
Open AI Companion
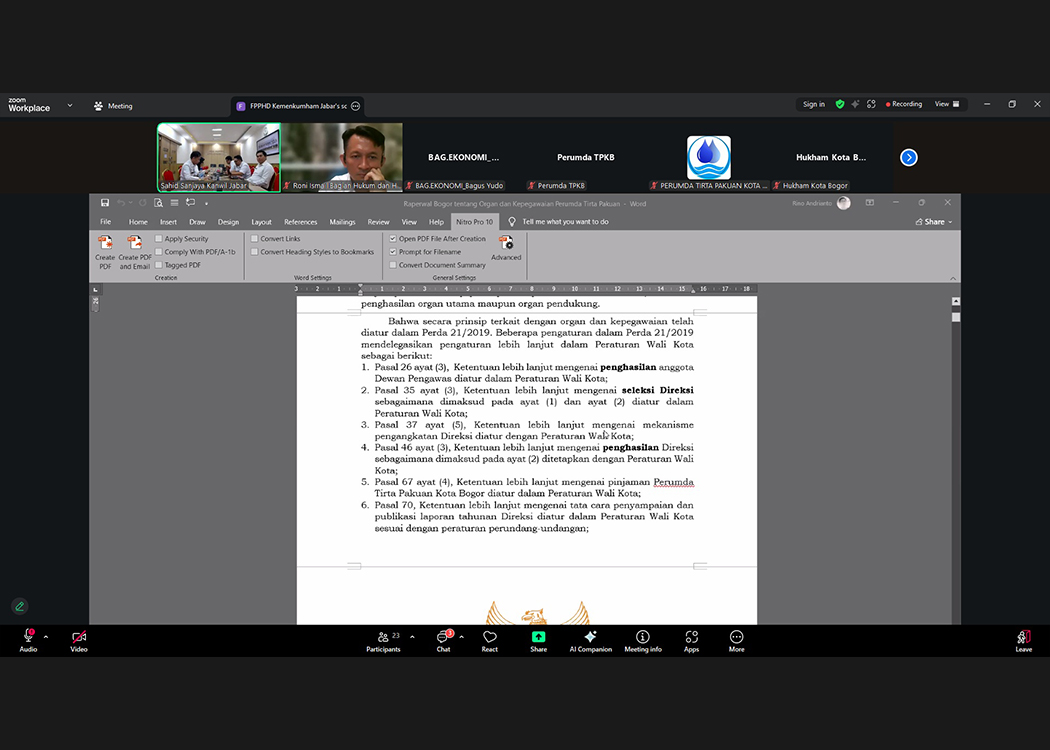pyautogui.click(x=590, y=638)
